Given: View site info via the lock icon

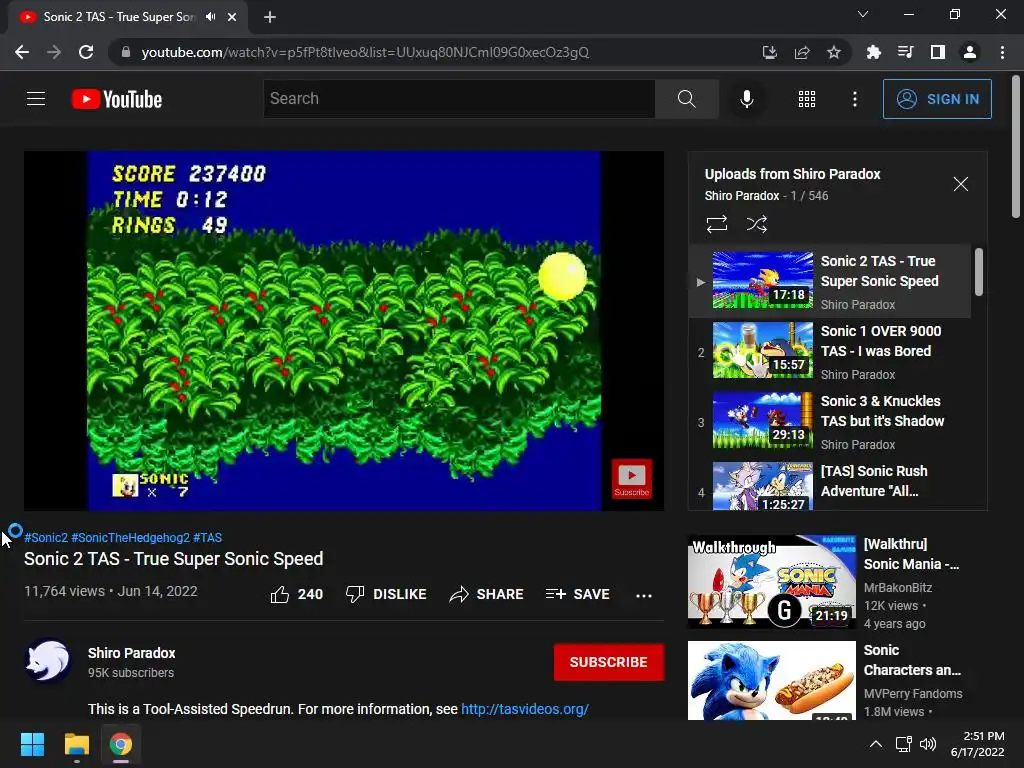Looking at the screenshot, I should 126,52.
